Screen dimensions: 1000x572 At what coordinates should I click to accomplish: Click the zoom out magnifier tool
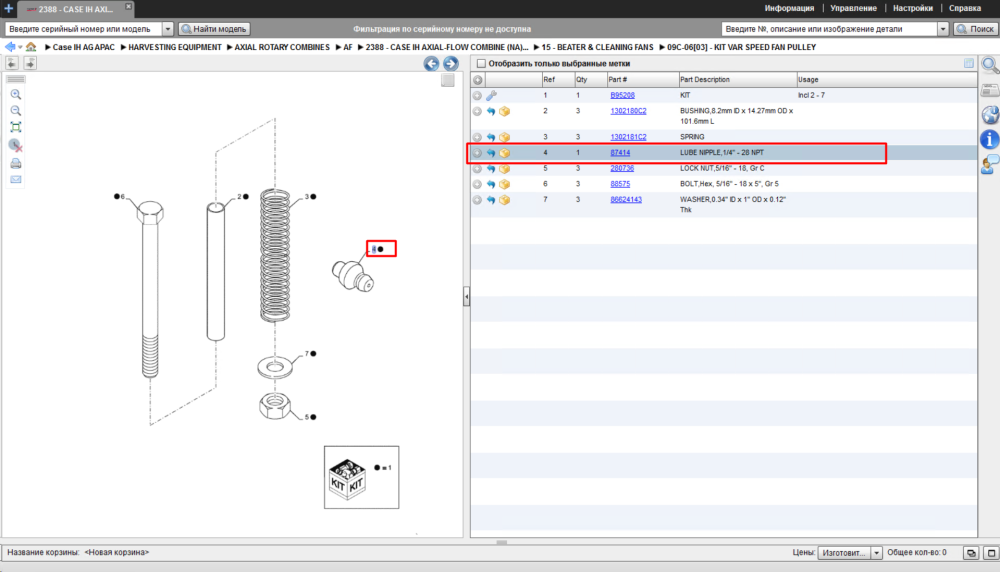tap(16, 111)
